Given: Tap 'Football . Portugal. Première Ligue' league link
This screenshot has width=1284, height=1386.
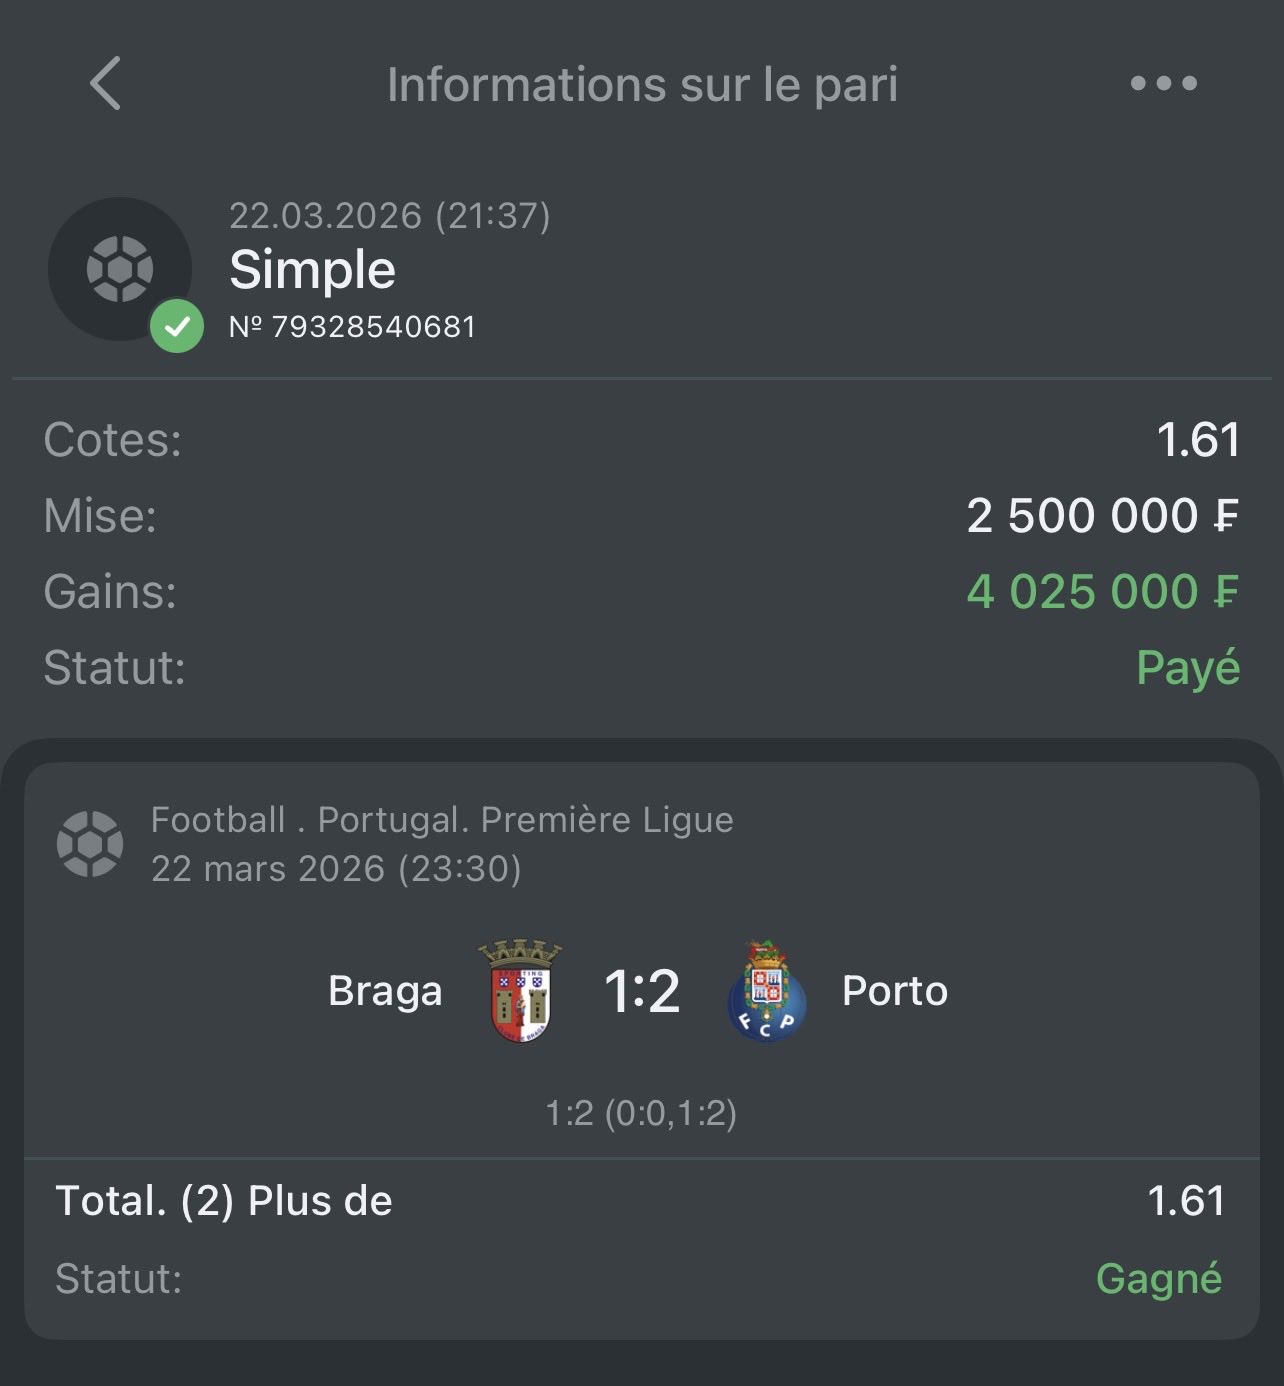Looking at the screenshot, I should [x=442, y=820].
